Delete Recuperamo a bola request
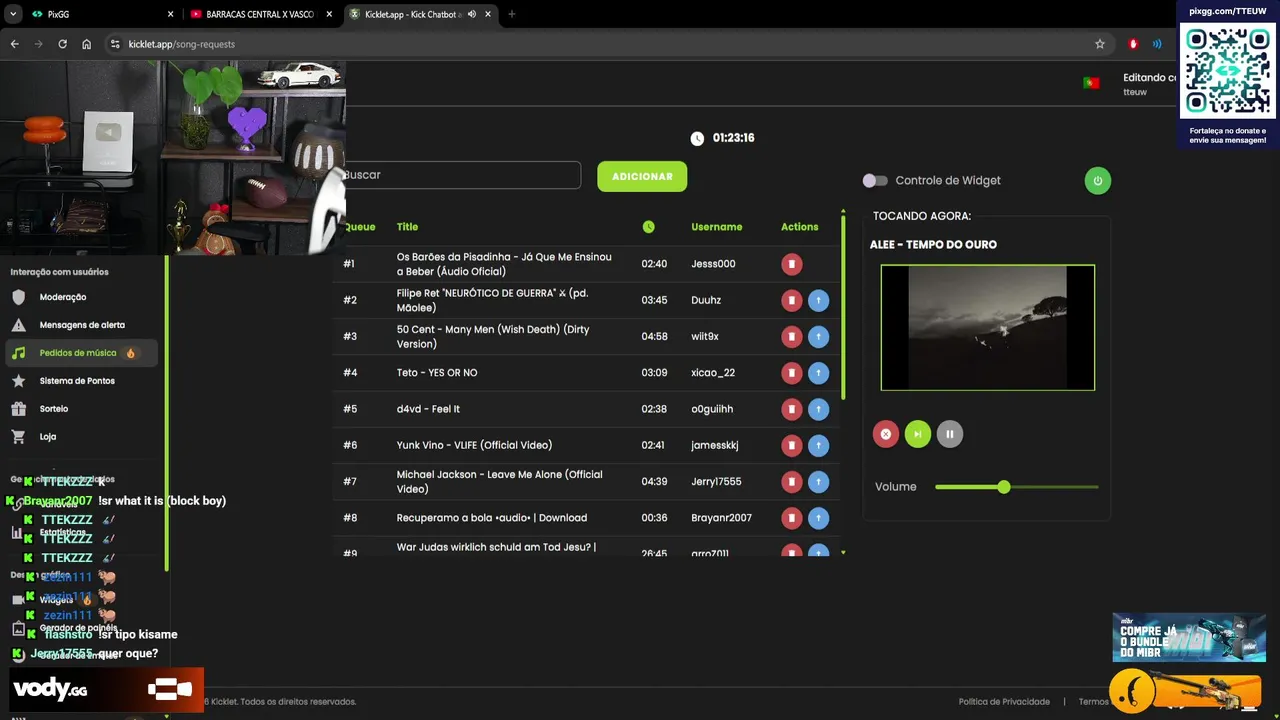This screenshot has height=720, width=1280. (x=791, y=518)
